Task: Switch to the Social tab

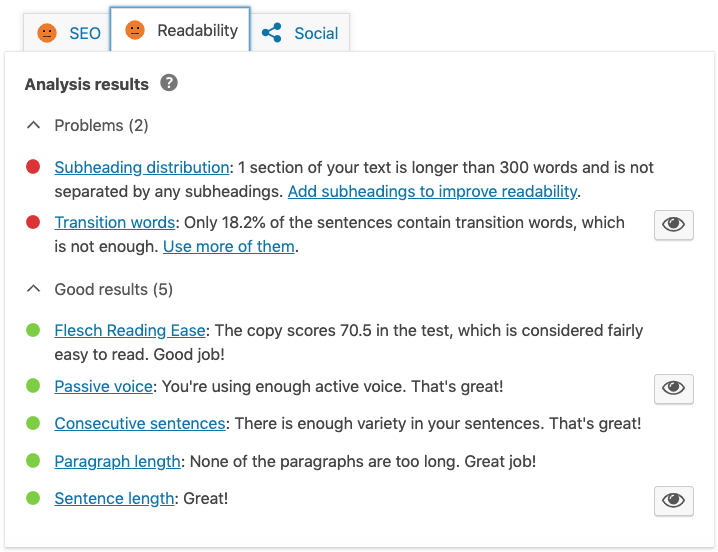Action: (x=300, y=33)
